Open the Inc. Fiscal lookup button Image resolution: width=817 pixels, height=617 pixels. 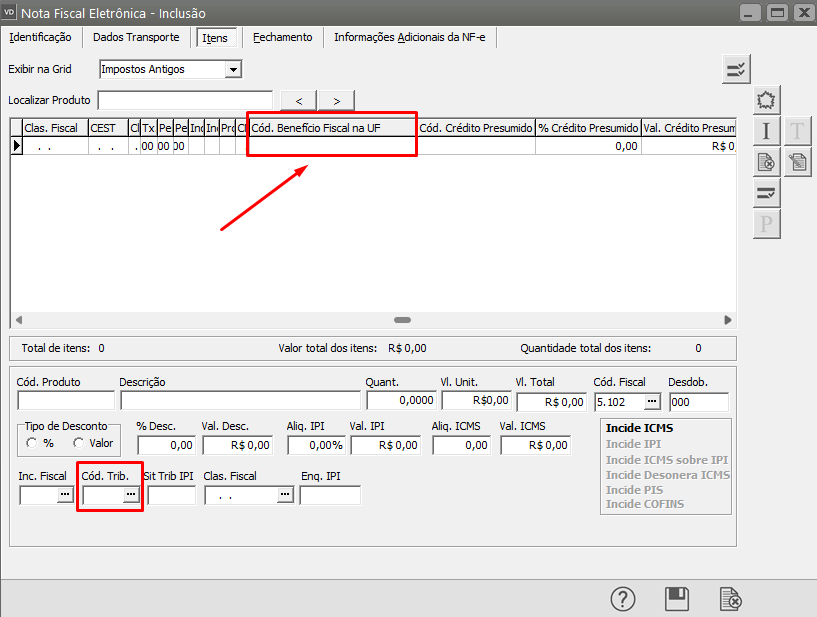click(x=65, y=495)
